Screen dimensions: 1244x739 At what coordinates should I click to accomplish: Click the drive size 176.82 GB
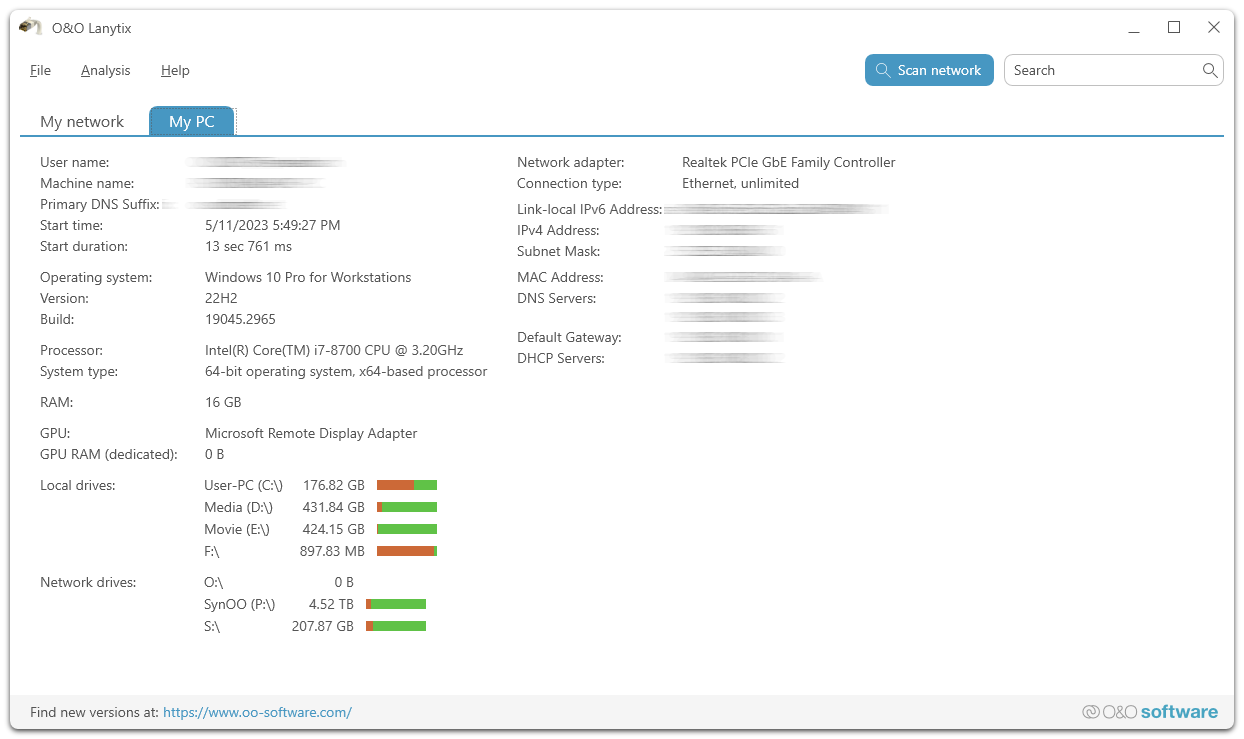tap(334, 485)
